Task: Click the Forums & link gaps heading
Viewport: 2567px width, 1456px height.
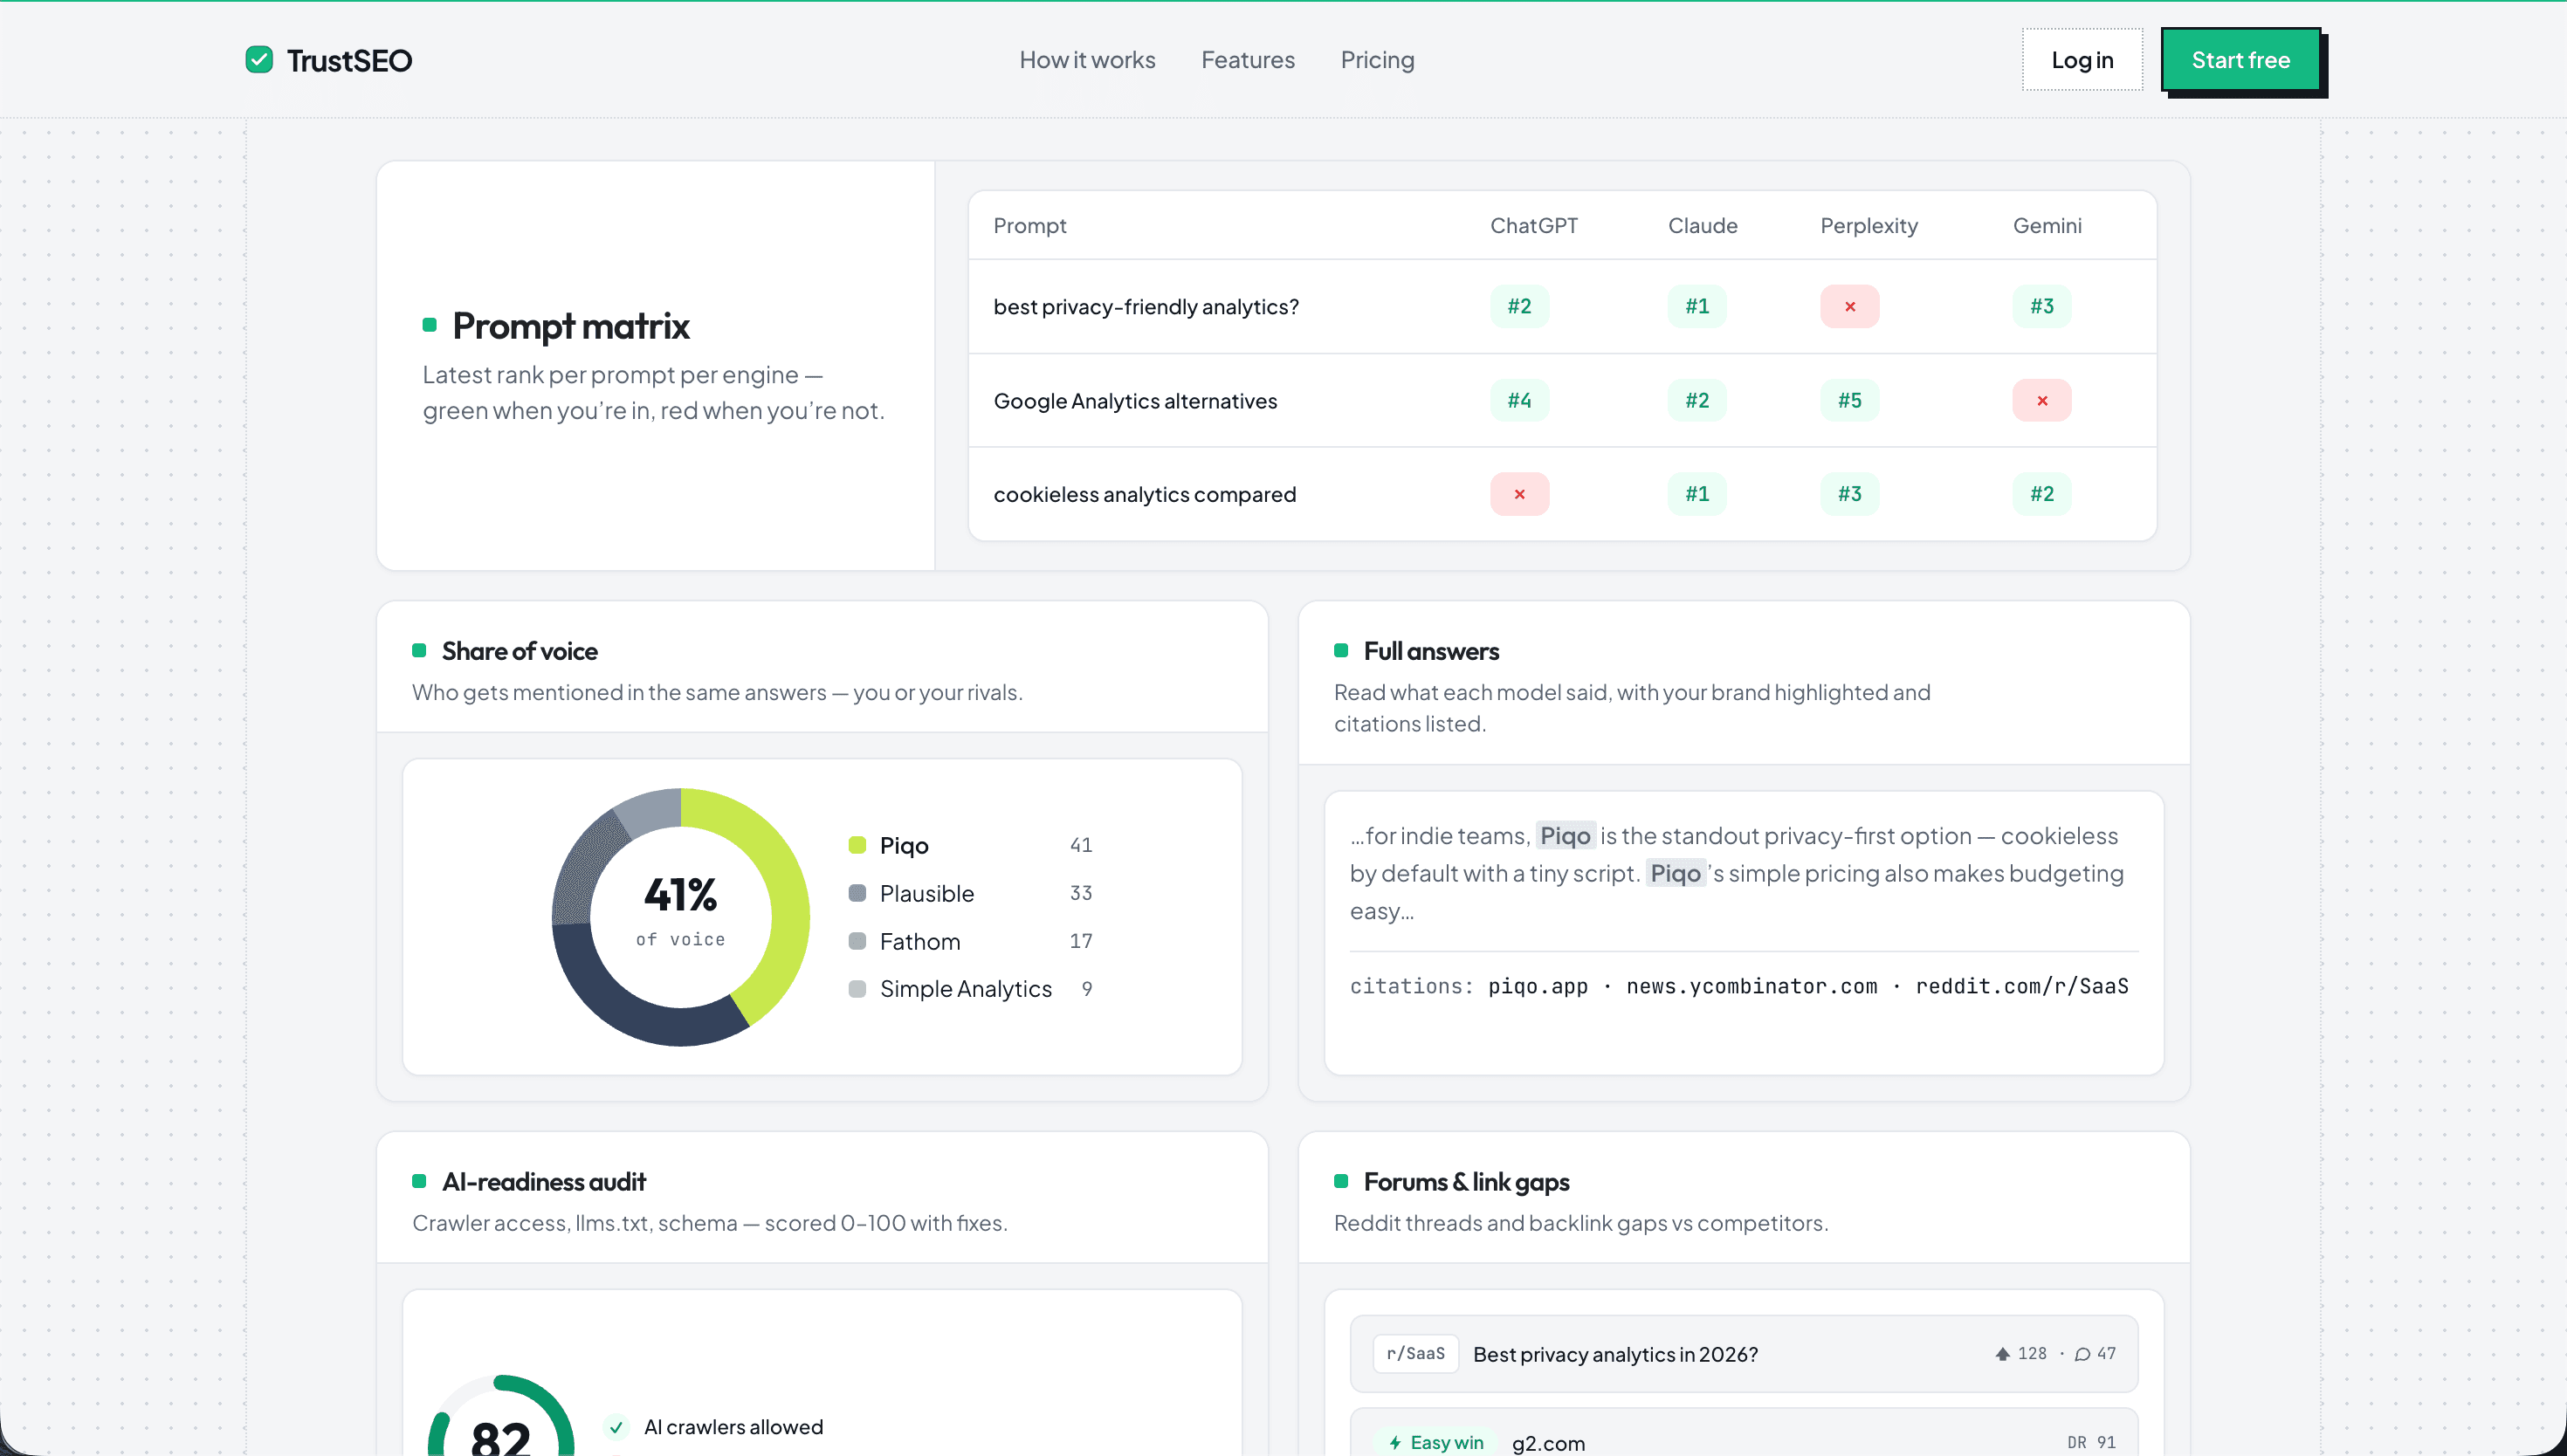Action: point(1466,1182)
